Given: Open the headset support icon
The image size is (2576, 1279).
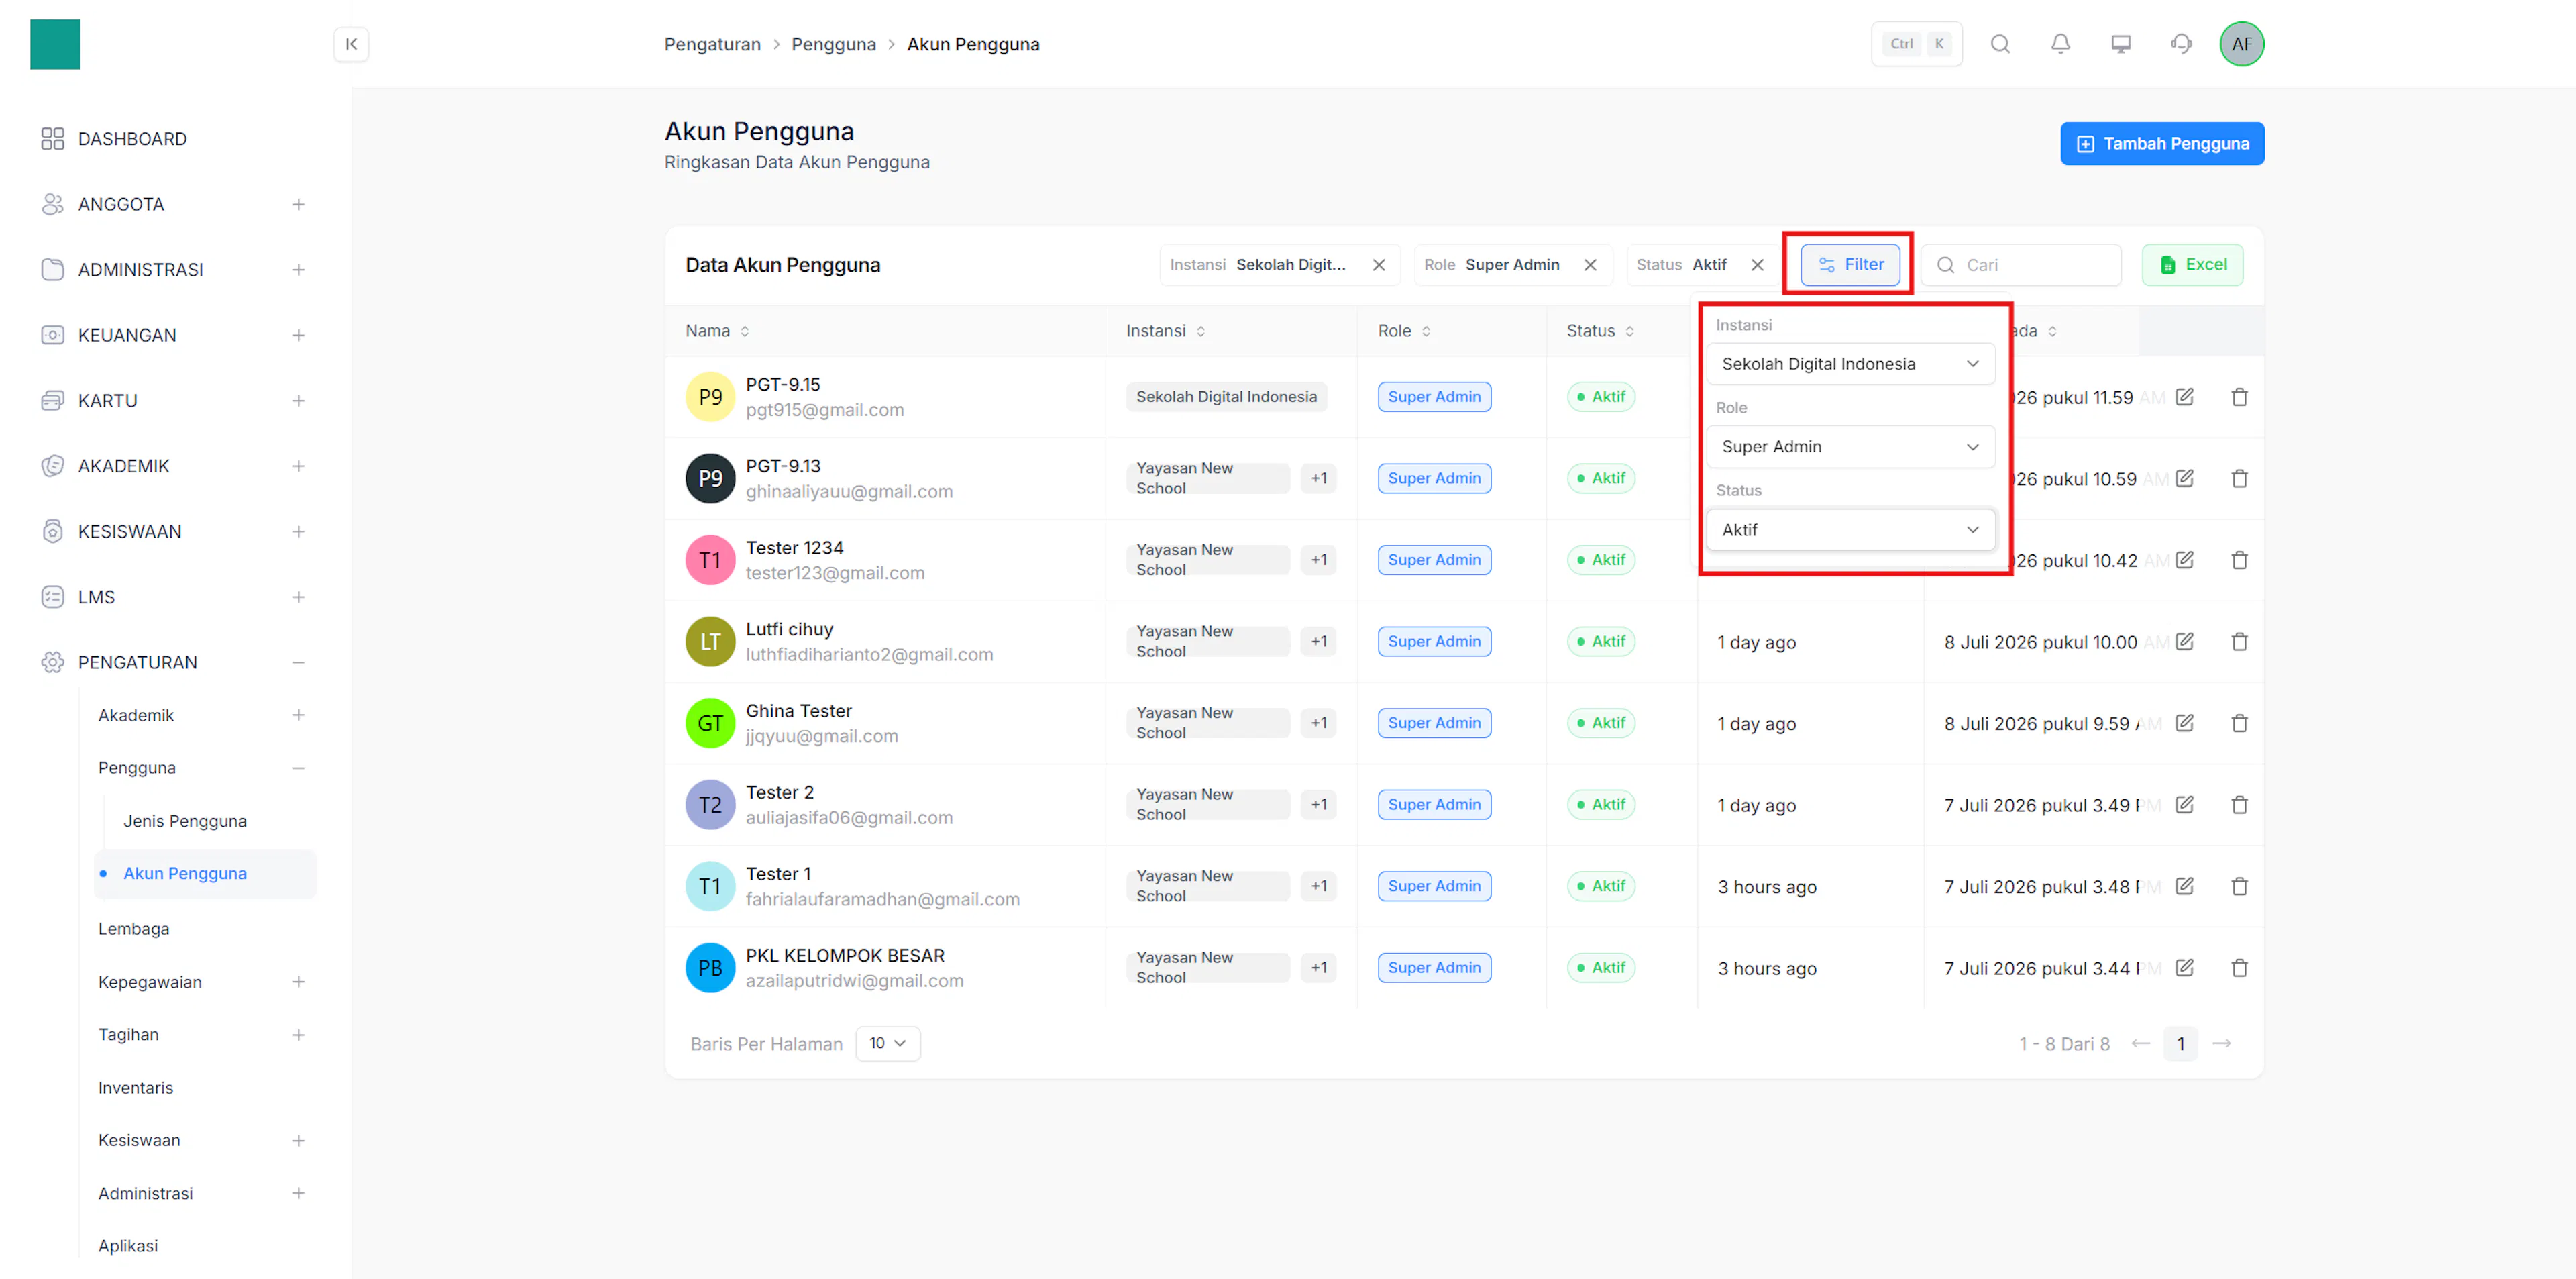Looking at the screenshot, I should [x=2181, y=44].
